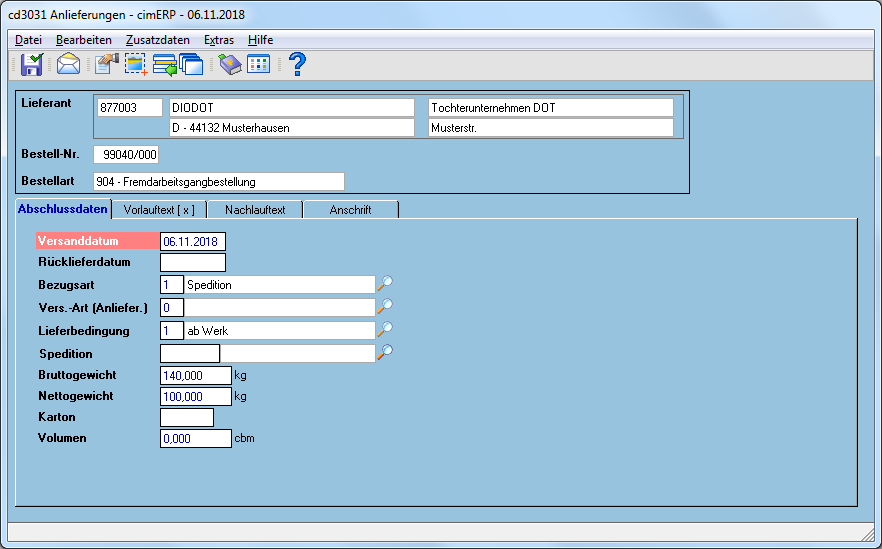
Task: Open the Spedition search magnifier
Action: (x=385, y=353)
